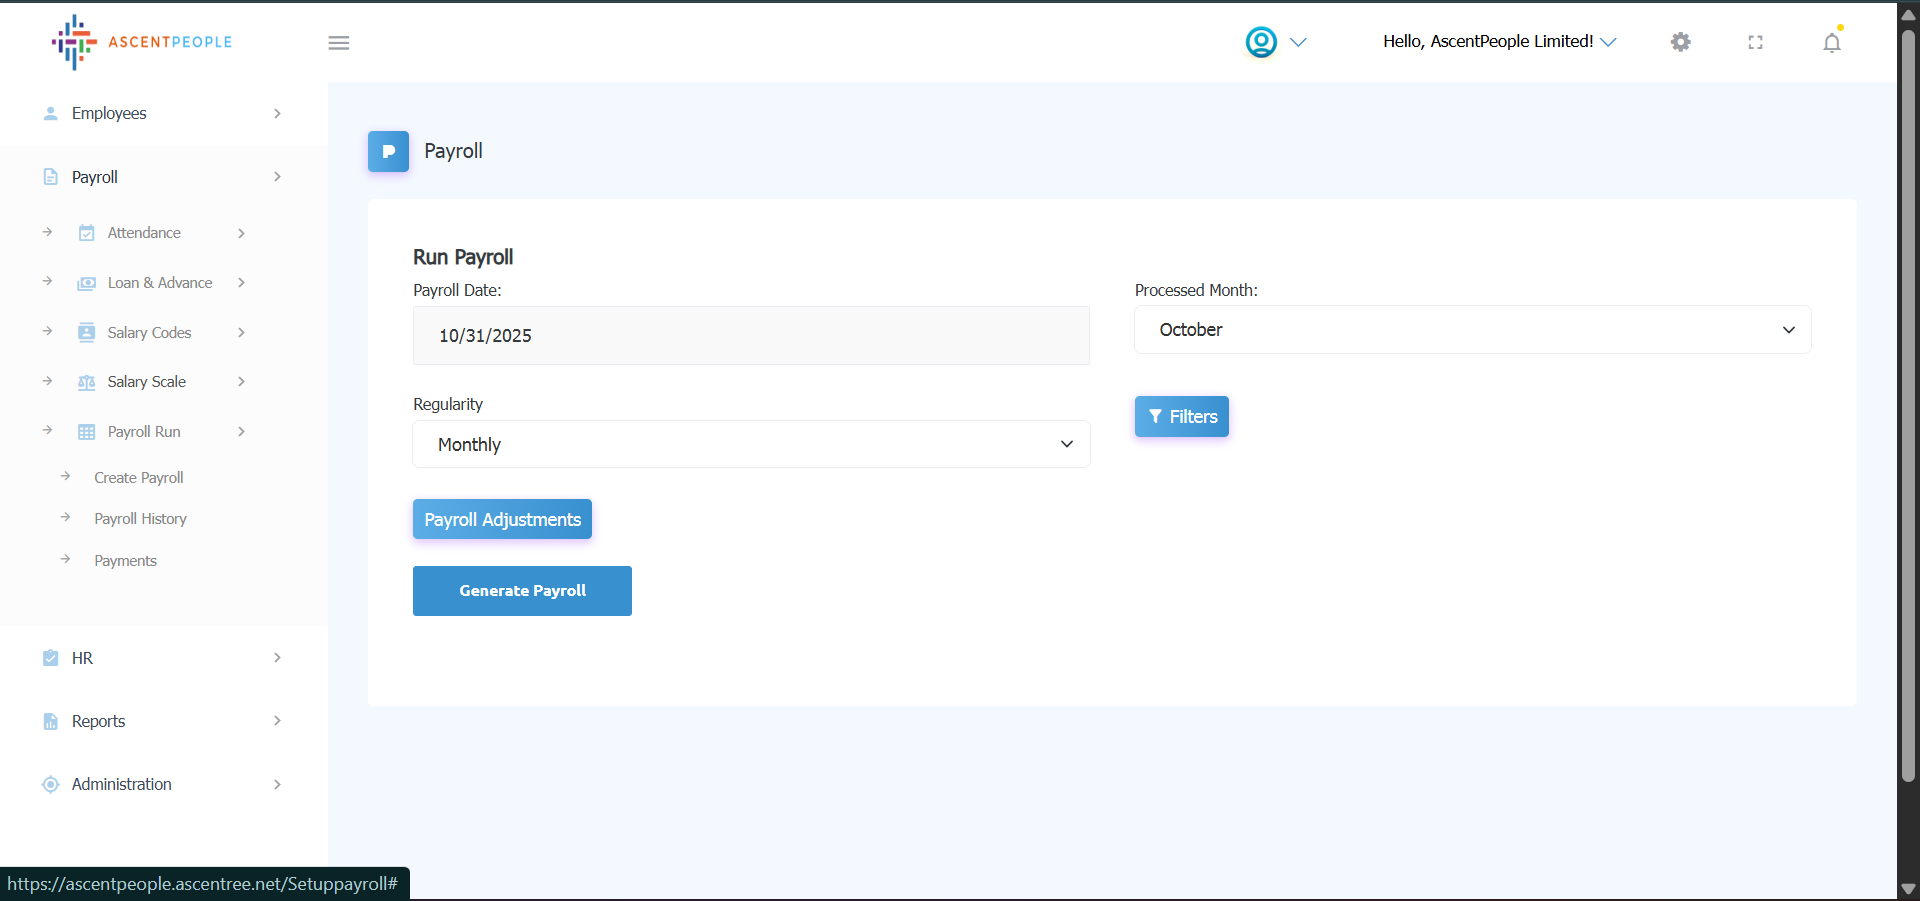Open Create Payroll in sidebar
Screen dimensions: 1920x901
click(139, 478)
